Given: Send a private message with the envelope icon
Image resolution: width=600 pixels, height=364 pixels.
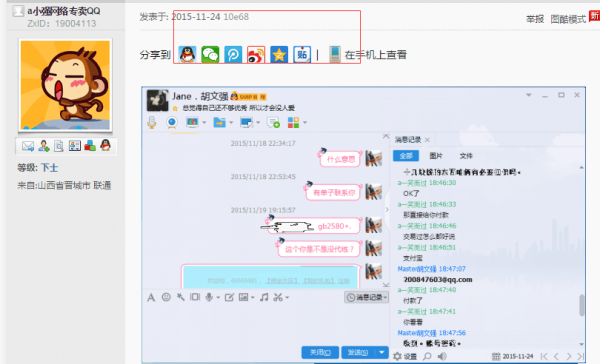Looking at the screenshot, I should point(28,146).
